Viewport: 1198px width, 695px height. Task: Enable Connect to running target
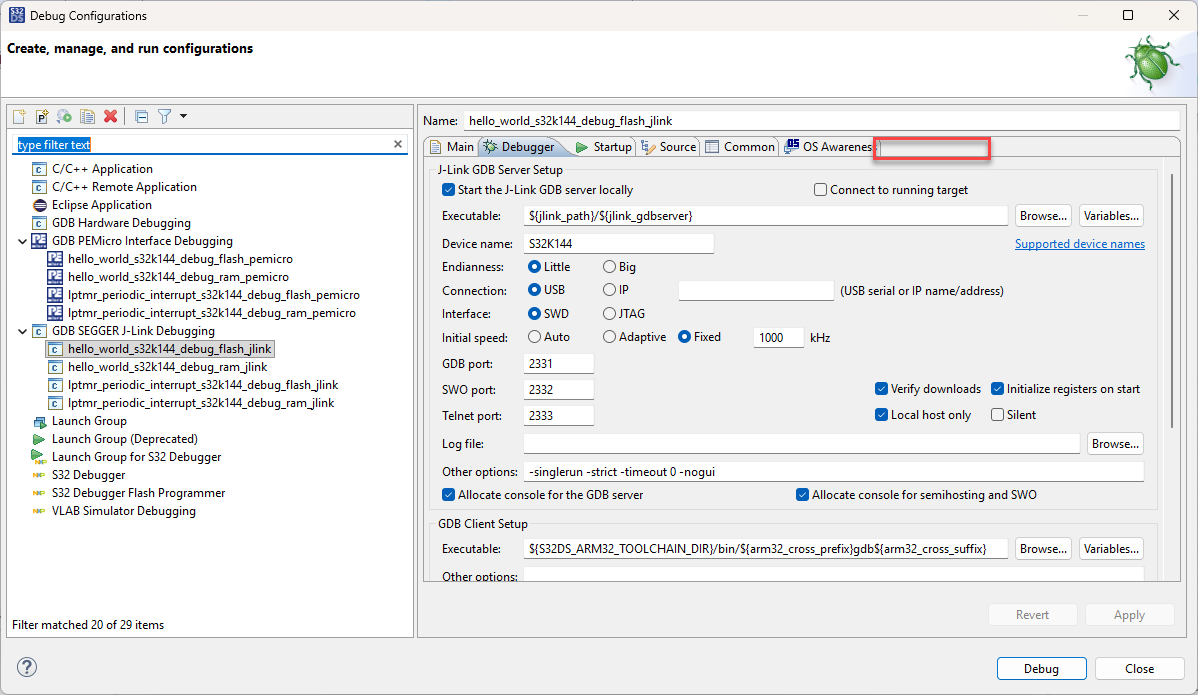click(821, 189)
